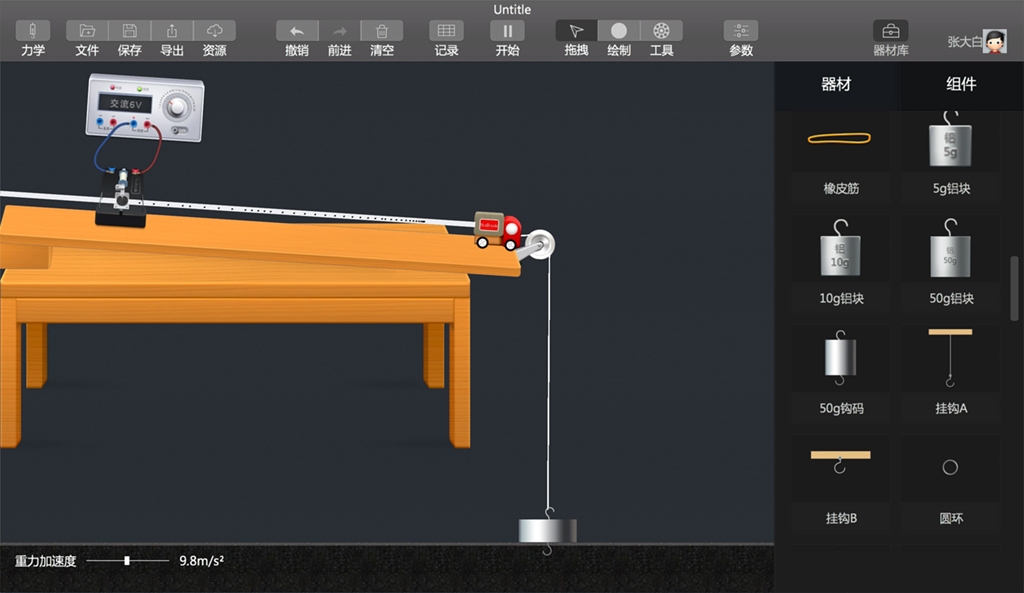Open the 资源 cloud resources icon
1024x593 pixels.
coord(214,31)
